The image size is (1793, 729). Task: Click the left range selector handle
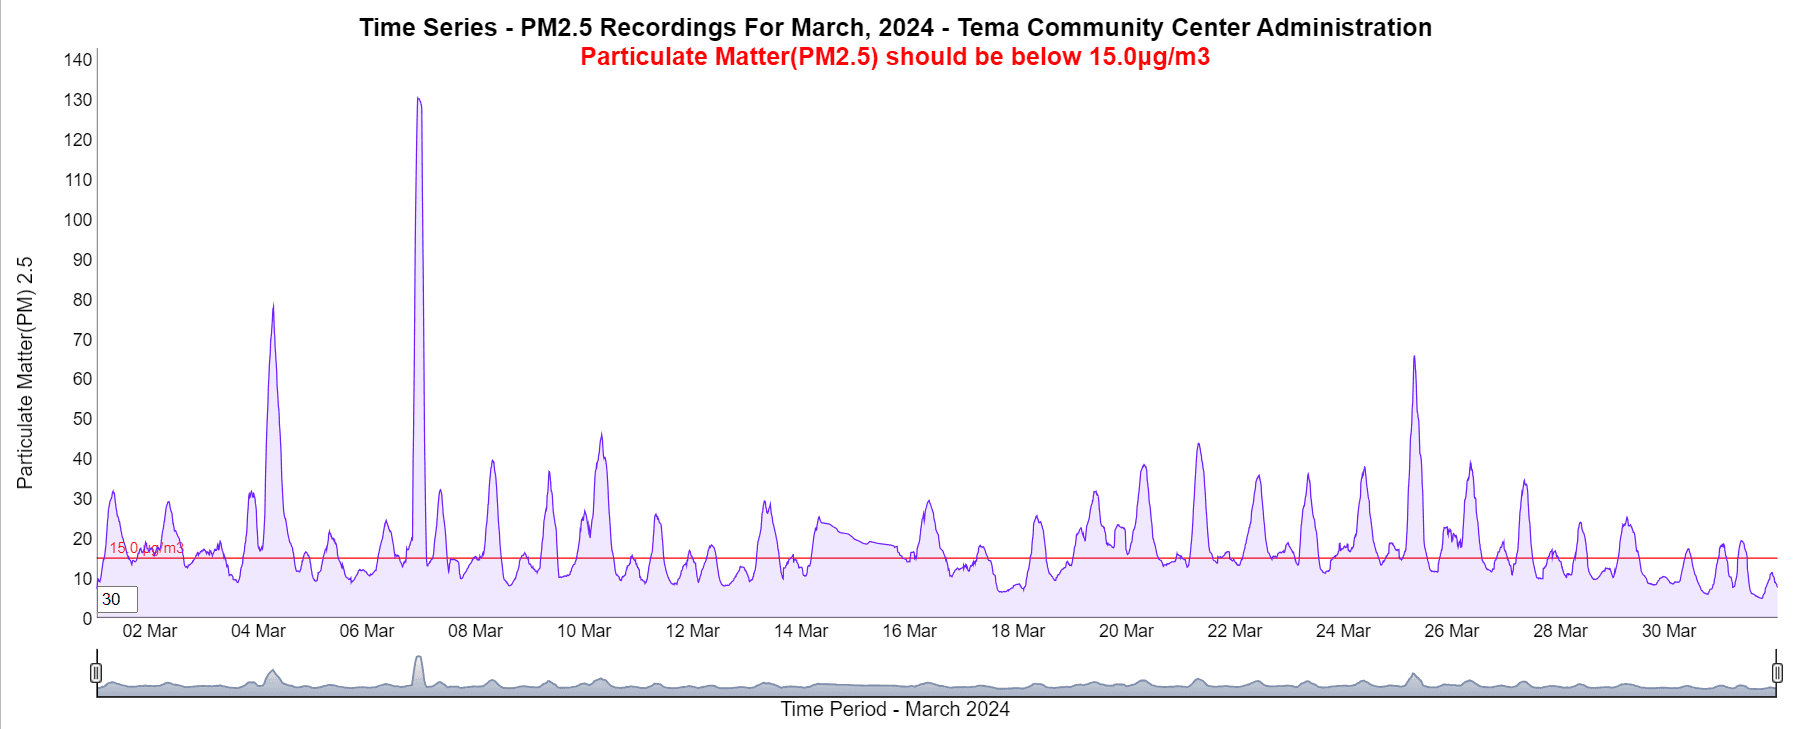click(x=96, y=672)
